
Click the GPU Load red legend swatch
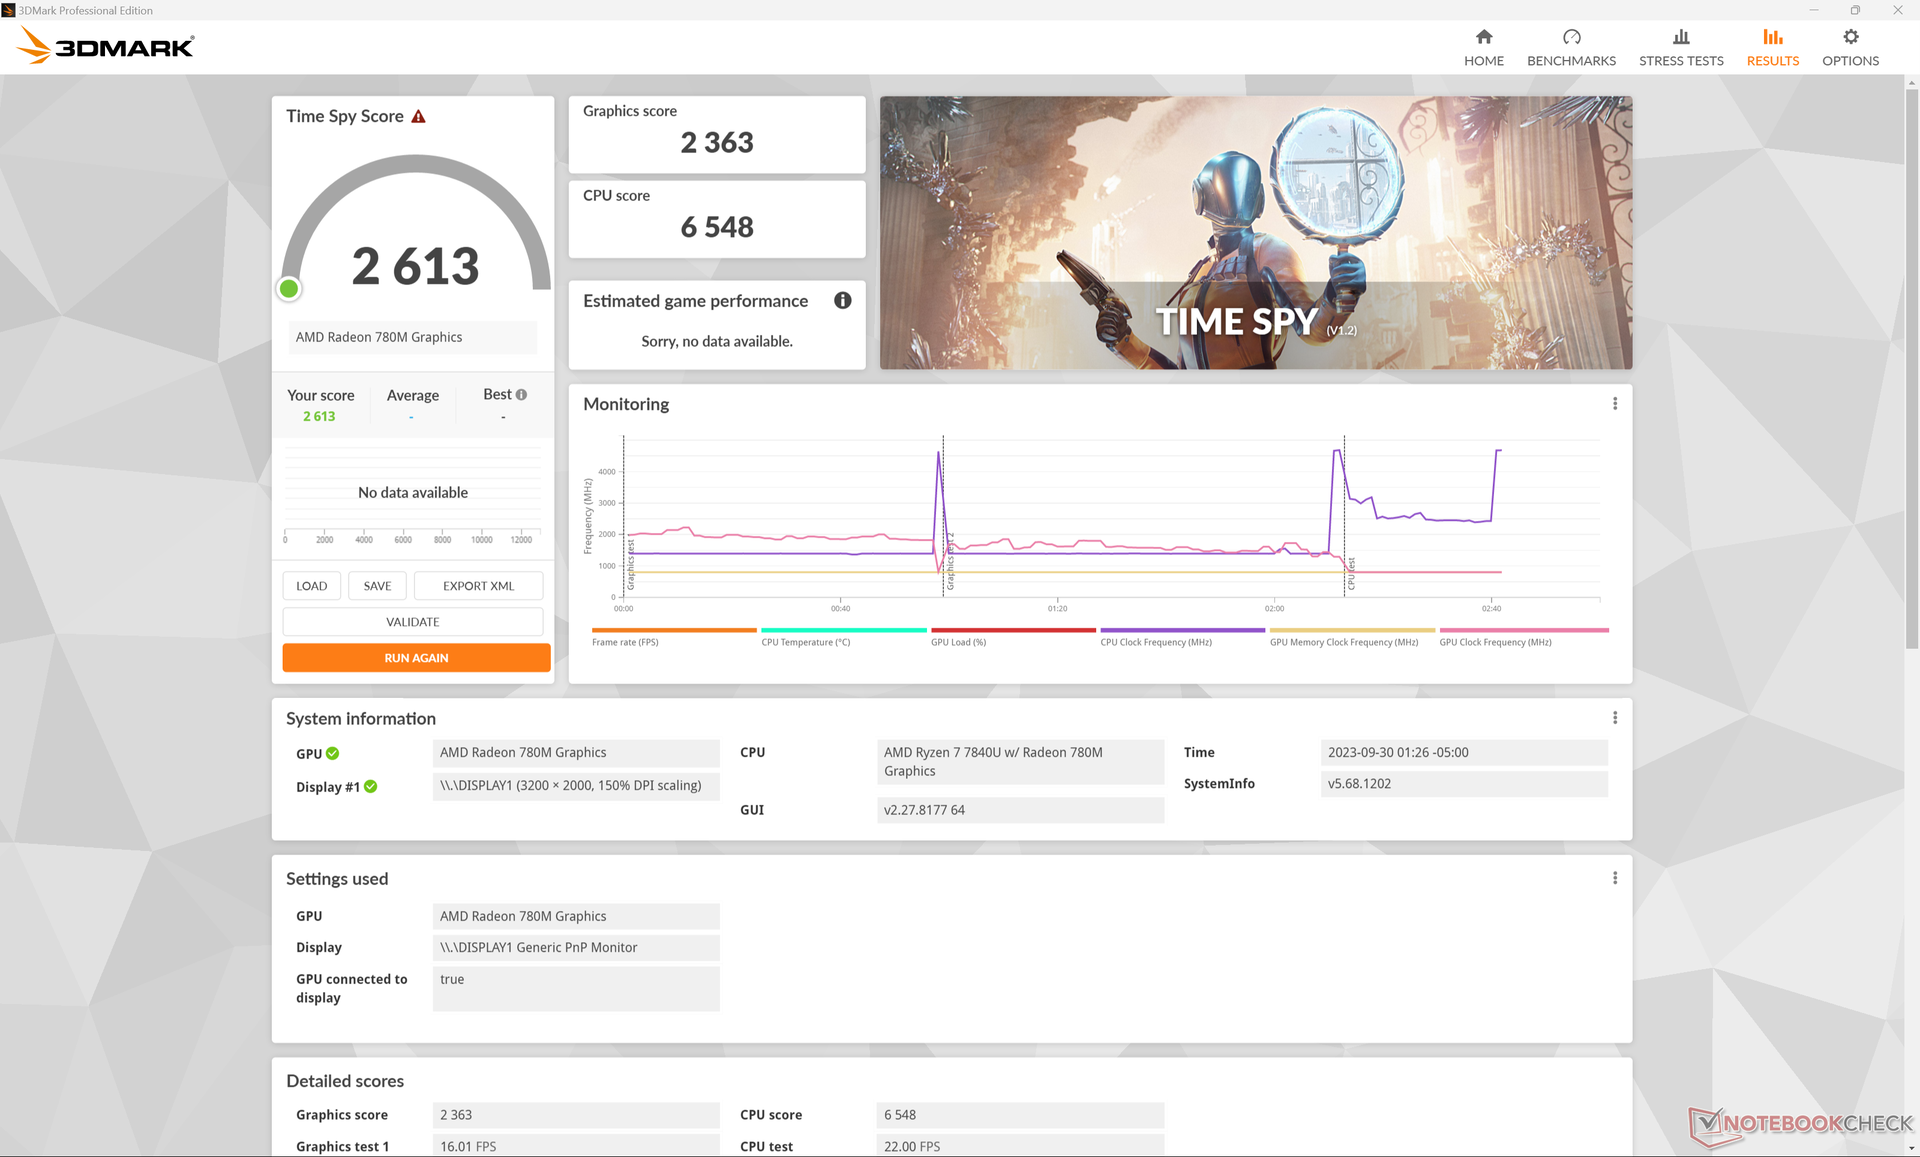[x=1012, y=630]
